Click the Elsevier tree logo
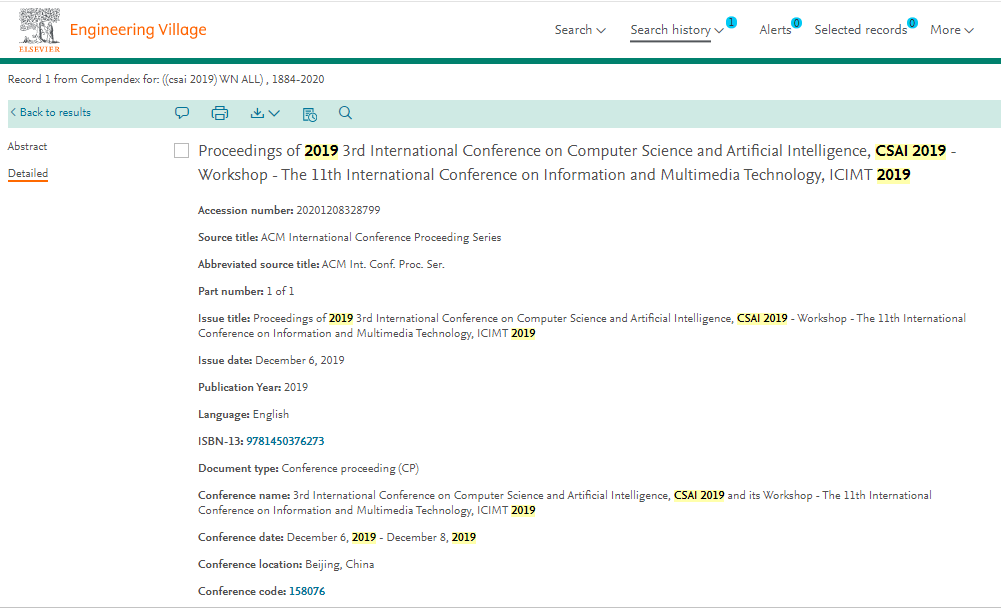This screenshot has width=1001, height=609. point(40,30)
